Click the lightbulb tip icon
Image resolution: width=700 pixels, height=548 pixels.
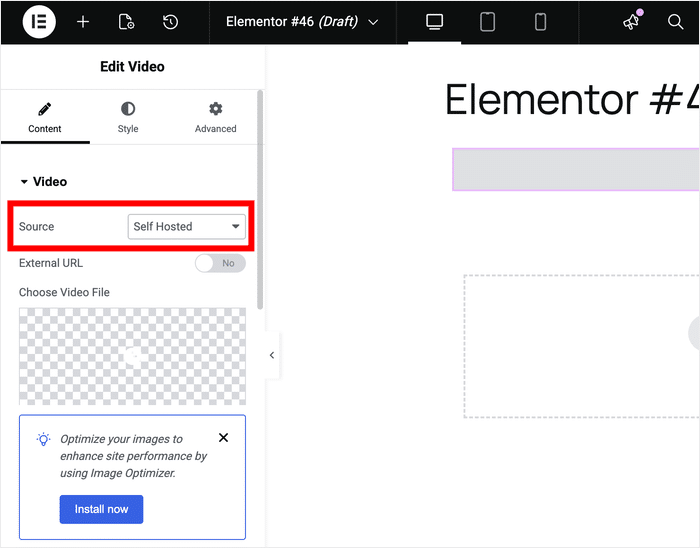[x=43, y=440]
